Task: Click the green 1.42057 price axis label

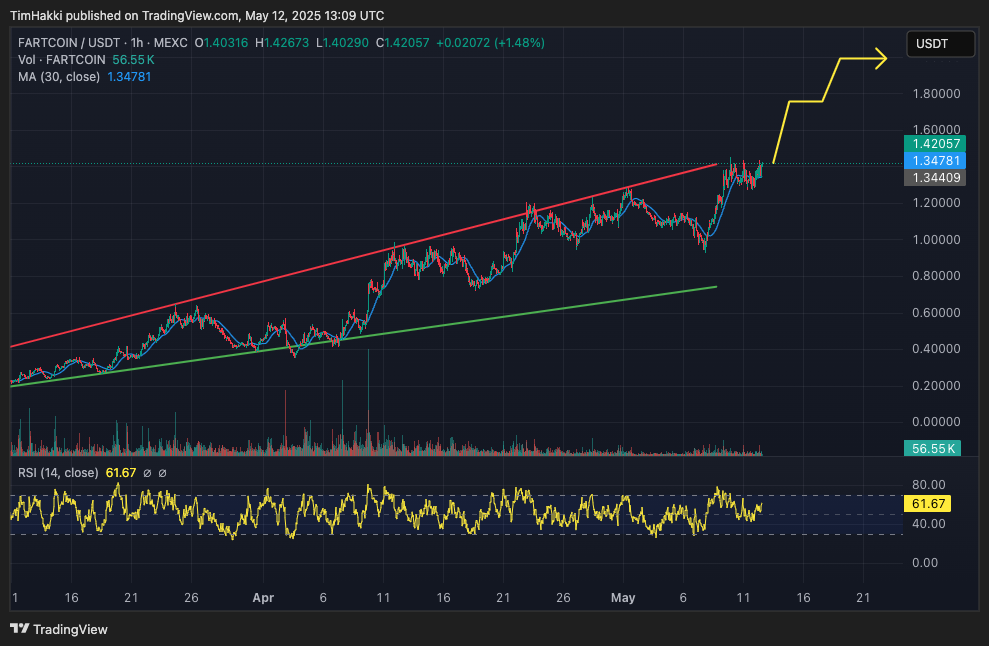Action: click(936, 144)
